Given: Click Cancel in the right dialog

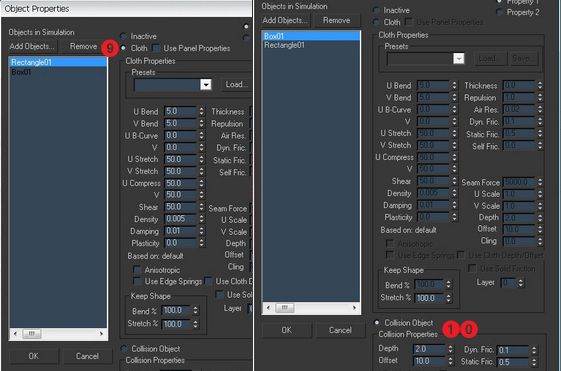Looking at the screenshot, I should tap(340, 330).
